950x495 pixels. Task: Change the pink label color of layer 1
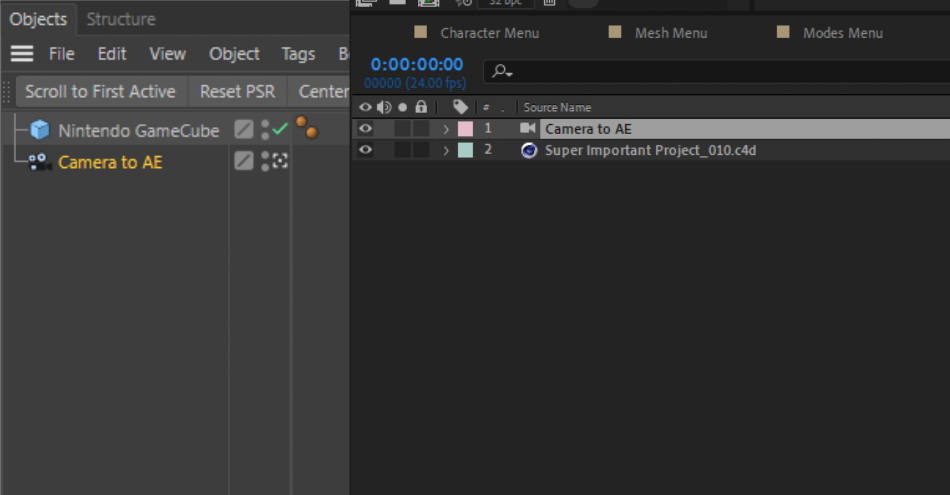coord(465,128)
